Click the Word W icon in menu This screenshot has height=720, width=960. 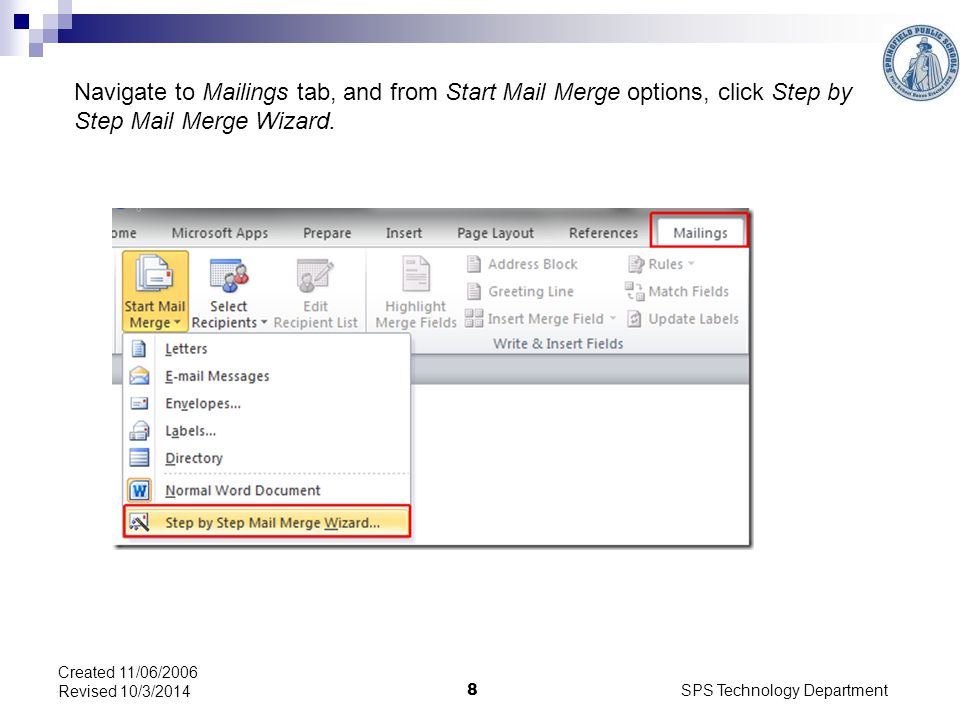coord(140,490)
